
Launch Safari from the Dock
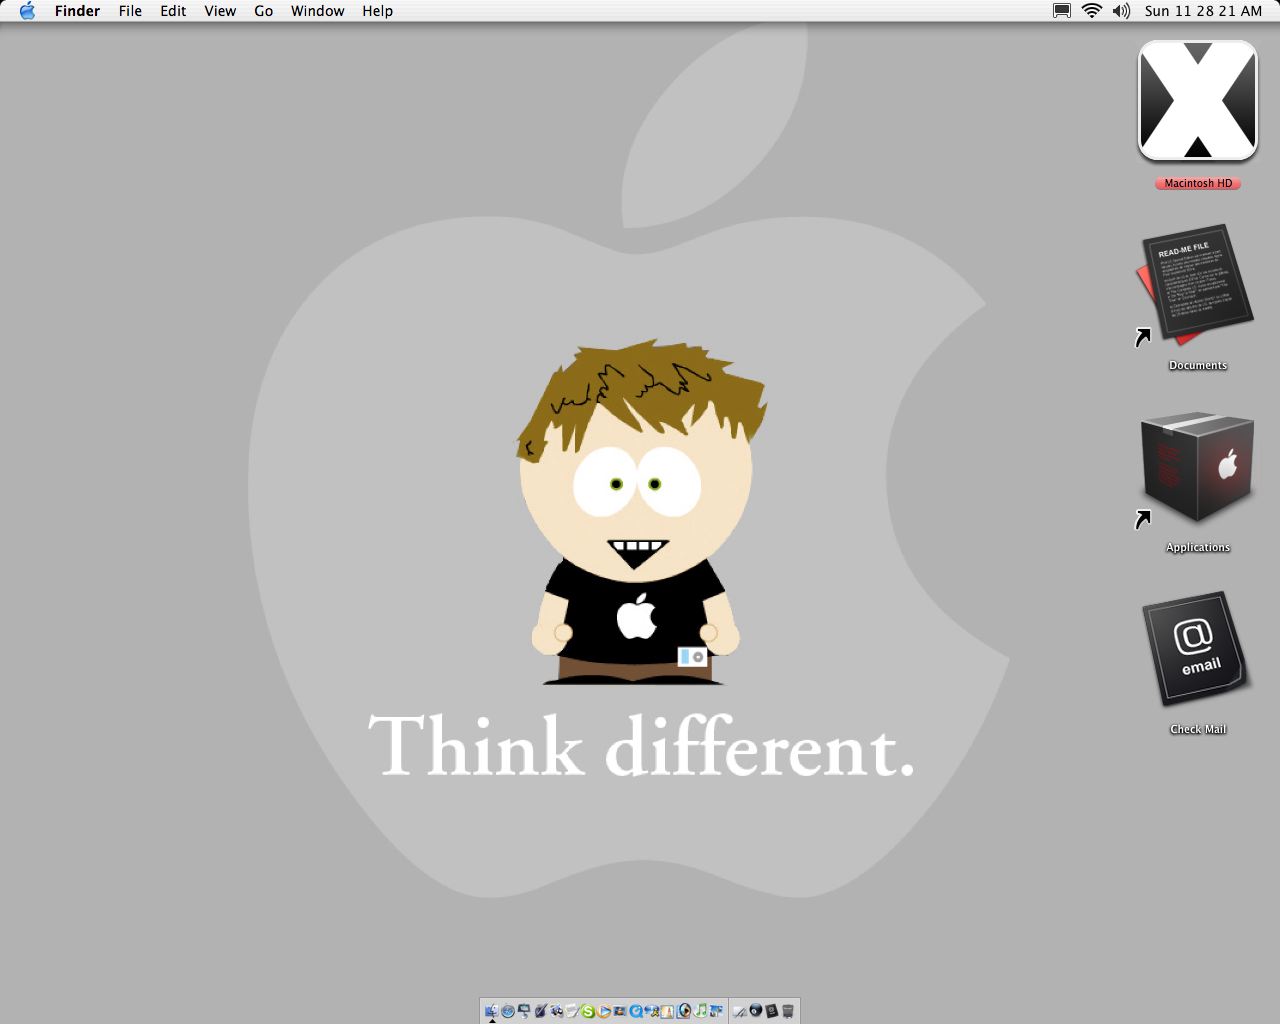click(x=508, y=1011)
